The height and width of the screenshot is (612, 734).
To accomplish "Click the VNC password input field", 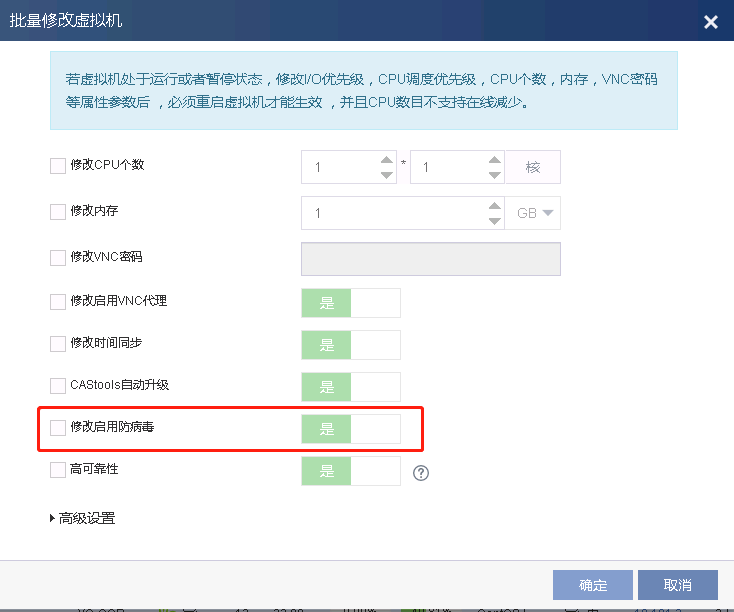I will [x=430, y=258].
